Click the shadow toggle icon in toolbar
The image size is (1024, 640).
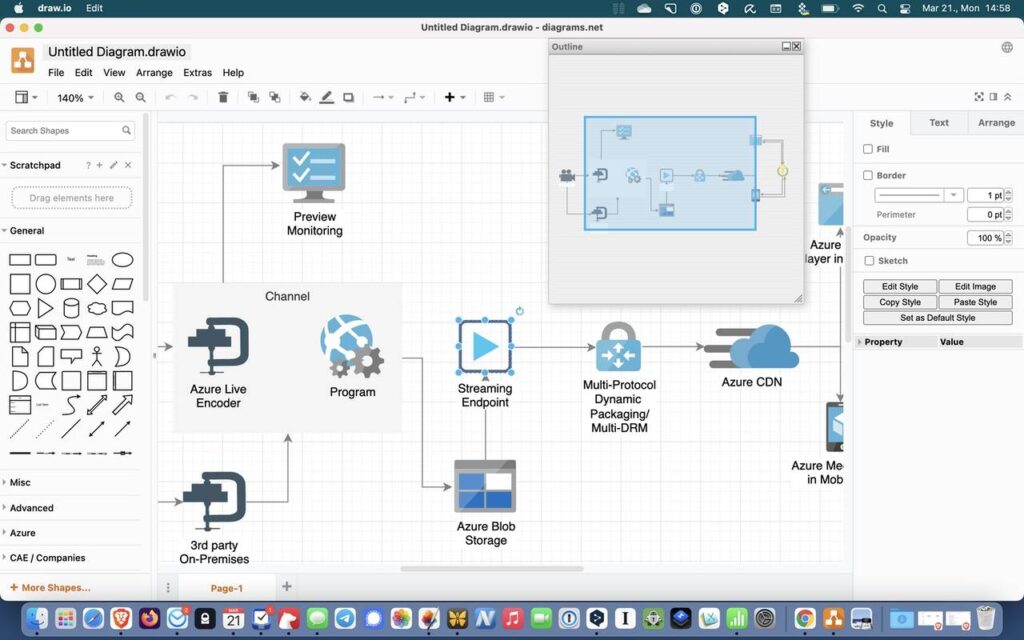point(349,97)
